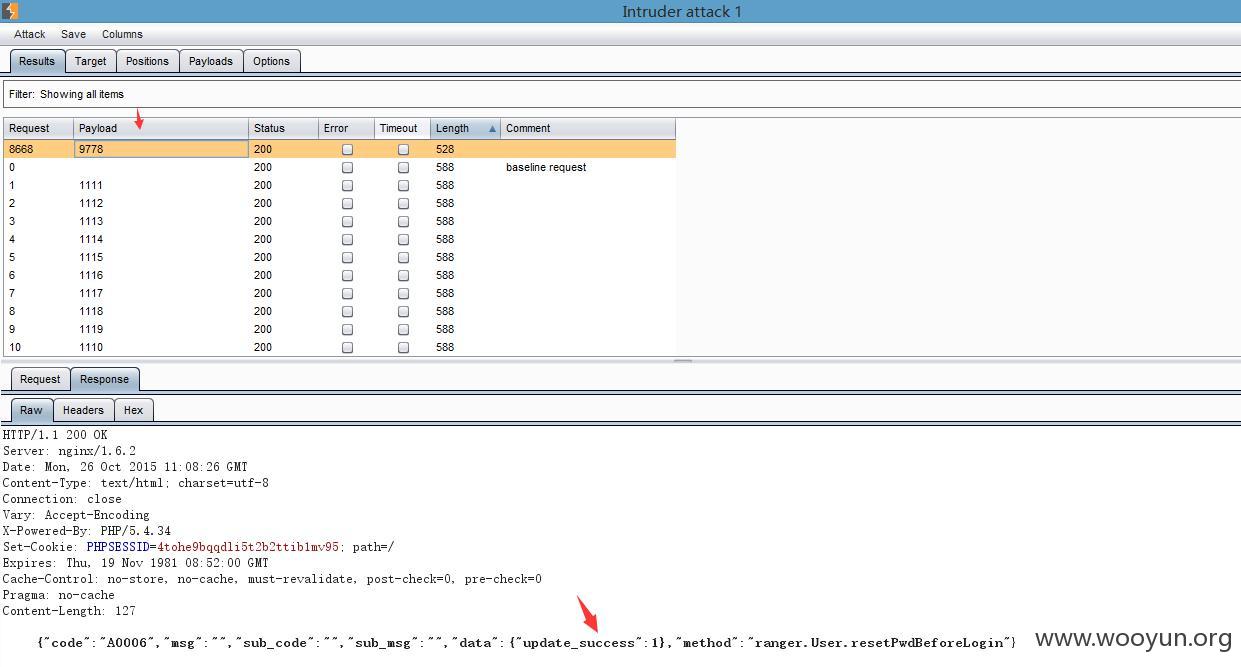1241x667 pixels.
Task: Select request number 8668
Action: [x=39, y=149]
